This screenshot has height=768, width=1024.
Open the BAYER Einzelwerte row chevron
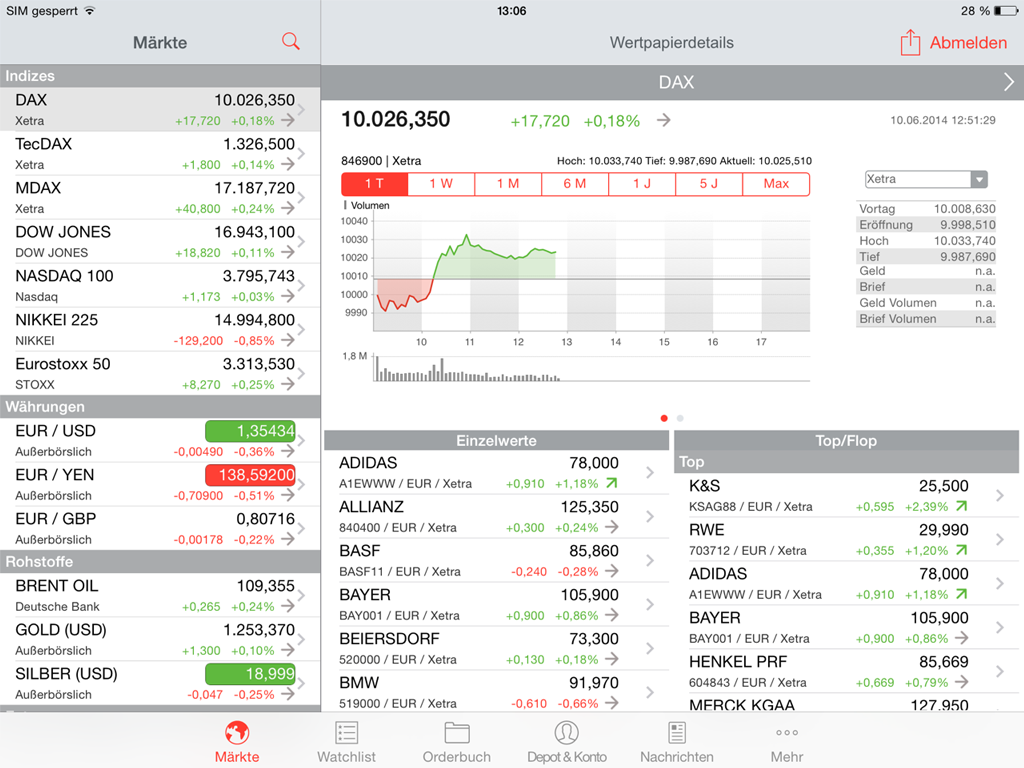[650, 604]
